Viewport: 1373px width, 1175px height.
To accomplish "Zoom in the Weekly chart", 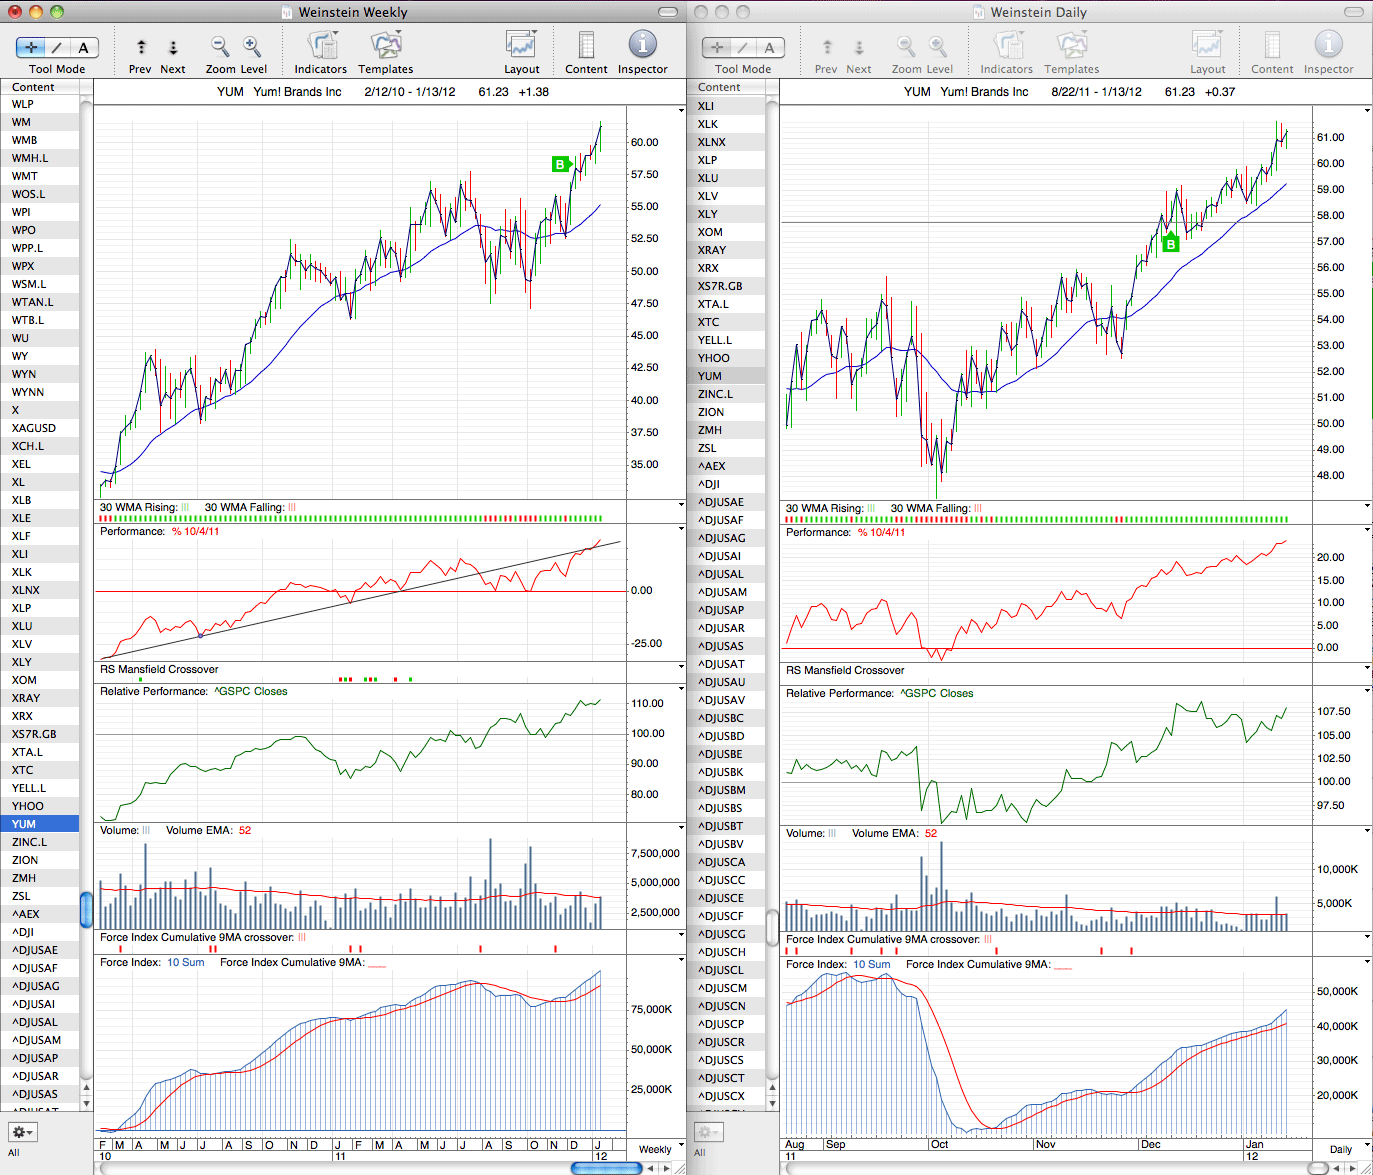I will [x=252, y=46].
